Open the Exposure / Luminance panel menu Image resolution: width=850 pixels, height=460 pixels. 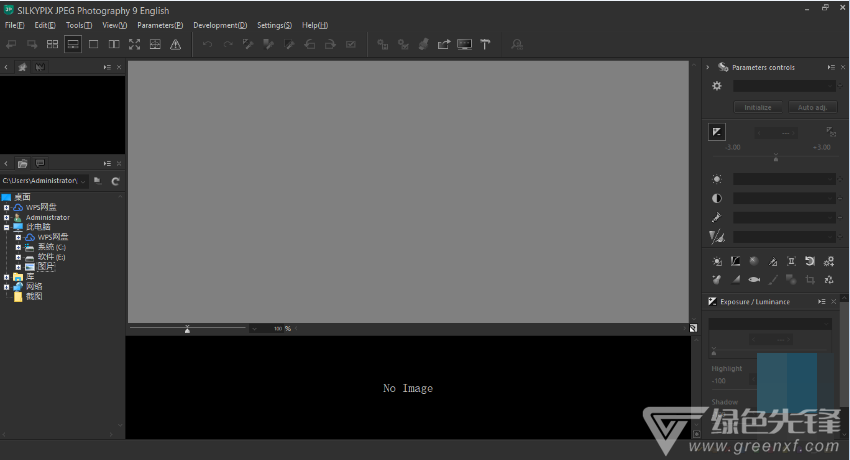pos(822,302)
